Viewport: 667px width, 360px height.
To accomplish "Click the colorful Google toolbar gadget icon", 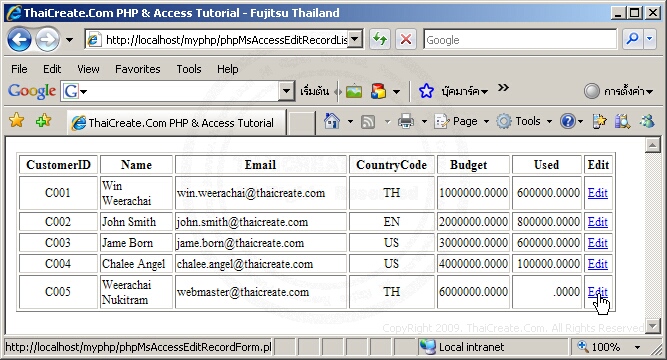I will pos(378,91).
